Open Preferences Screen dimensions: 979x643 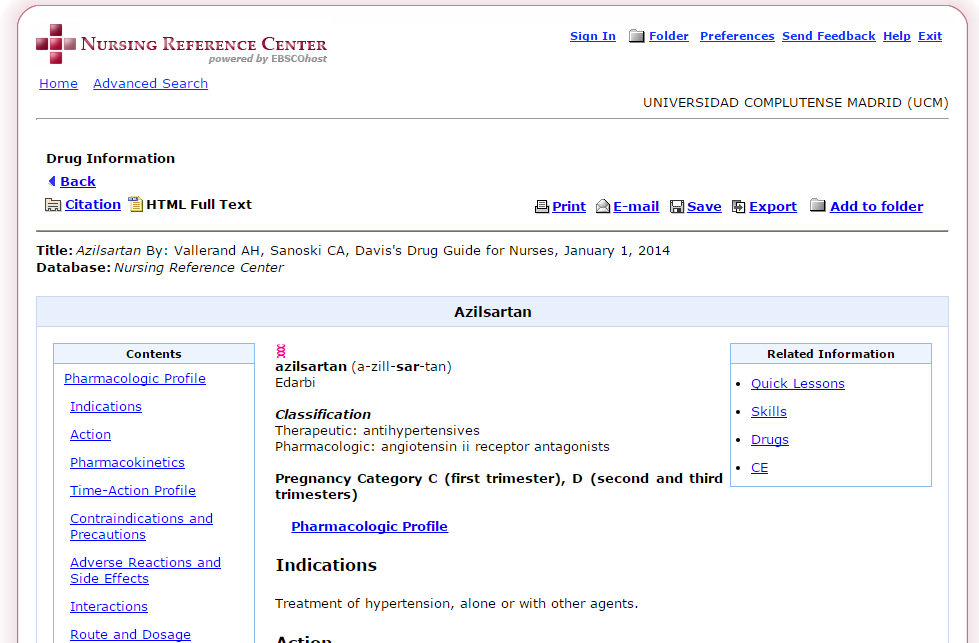tap(737, 36)
